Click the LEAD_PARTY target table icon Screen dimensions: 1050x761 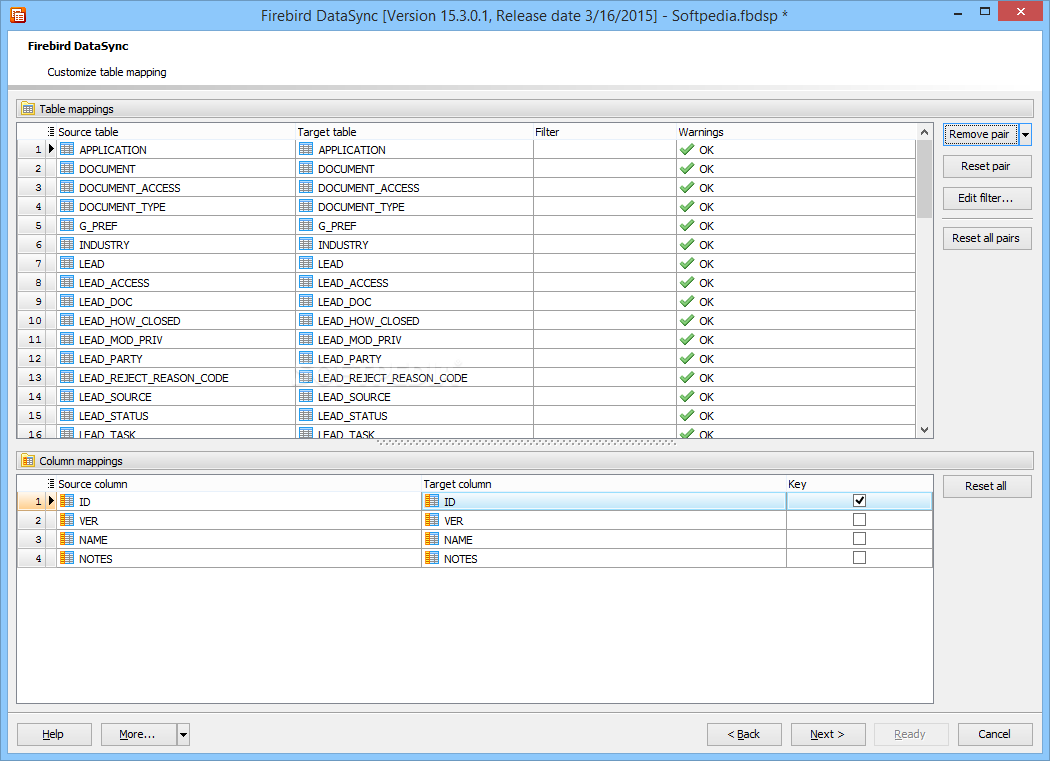(306, 358)
